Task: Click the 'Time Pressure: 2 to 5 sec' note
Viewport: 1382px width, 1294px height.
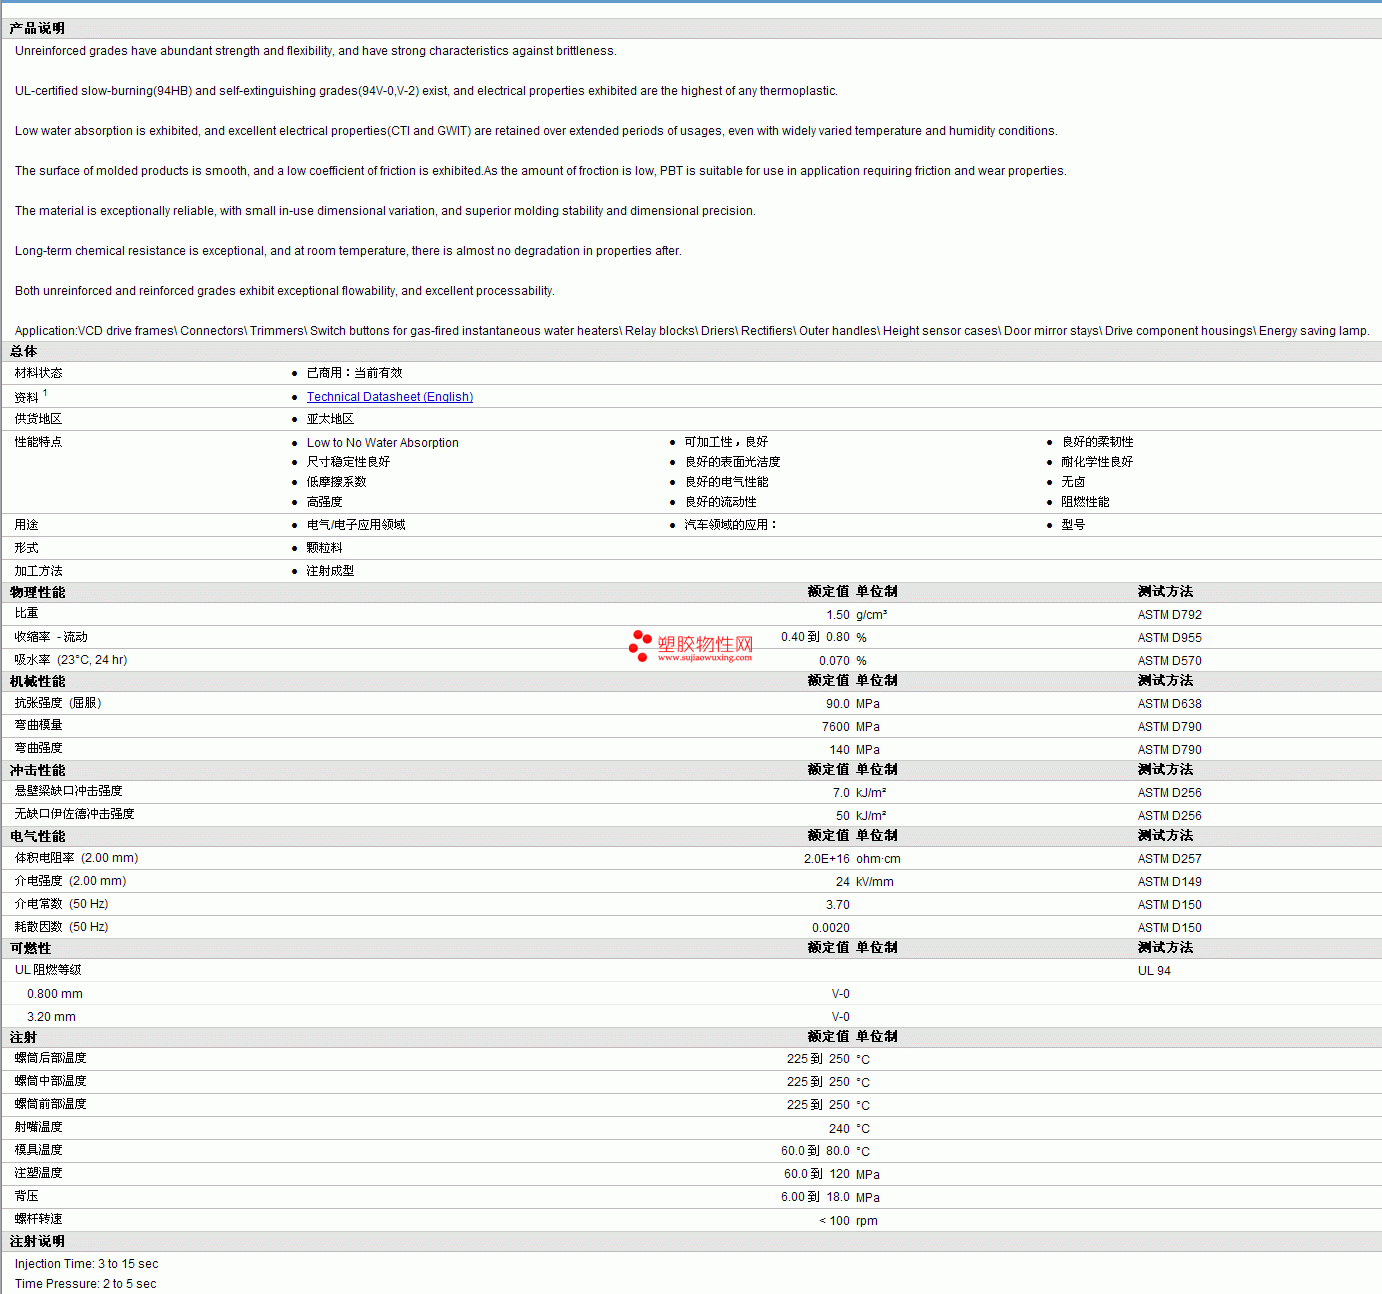Action: pyautogui.click(x=86, y=1284)
